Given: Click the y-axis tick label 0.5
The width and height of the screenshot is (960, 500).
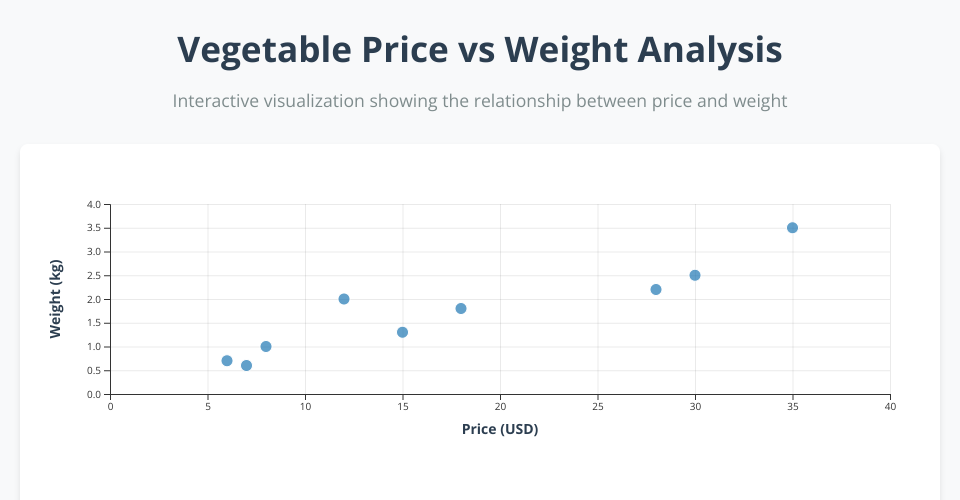Looking at the screenshot, I should point(94,371).
